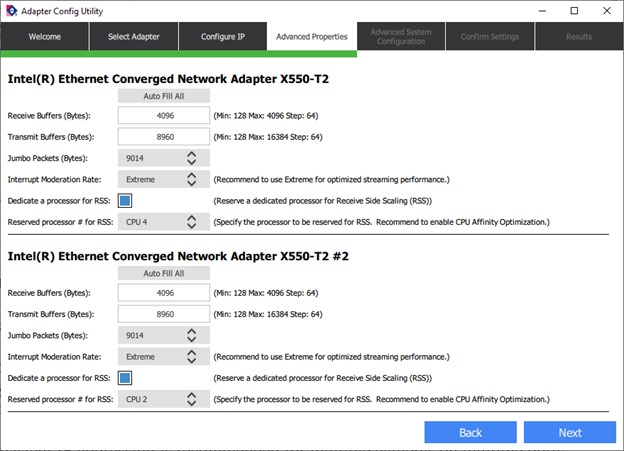Click the first adapter's 'Jumbo Packets (Bytes):' label

coord(48,158)
